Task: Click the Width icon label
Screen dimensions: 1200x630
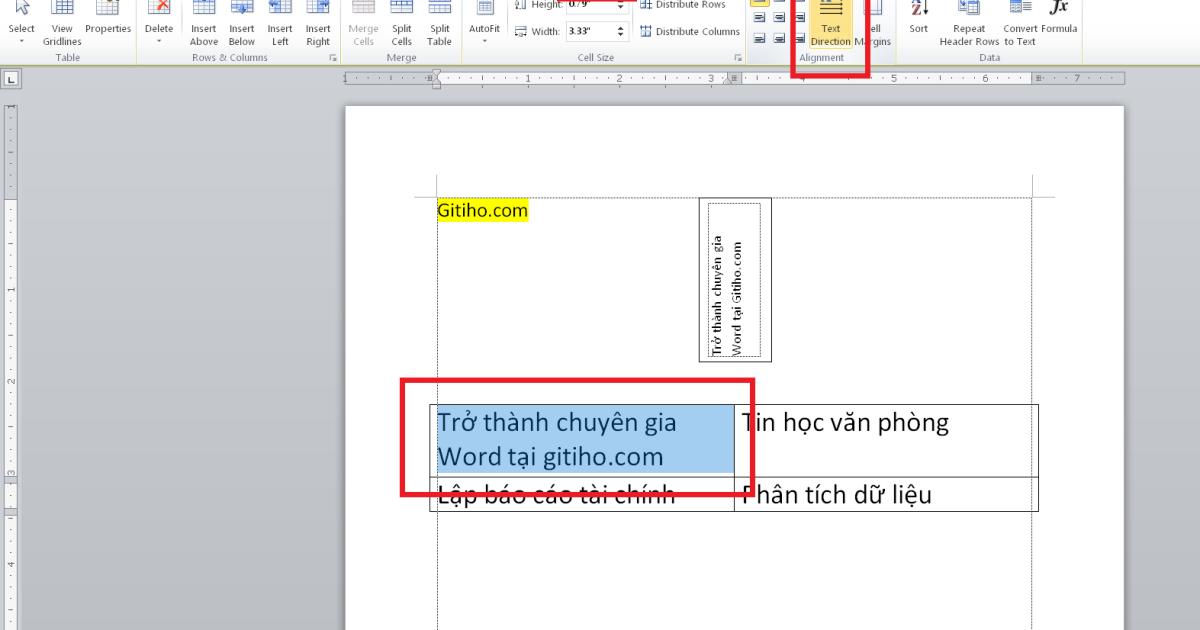Action: tap(537, 32)
